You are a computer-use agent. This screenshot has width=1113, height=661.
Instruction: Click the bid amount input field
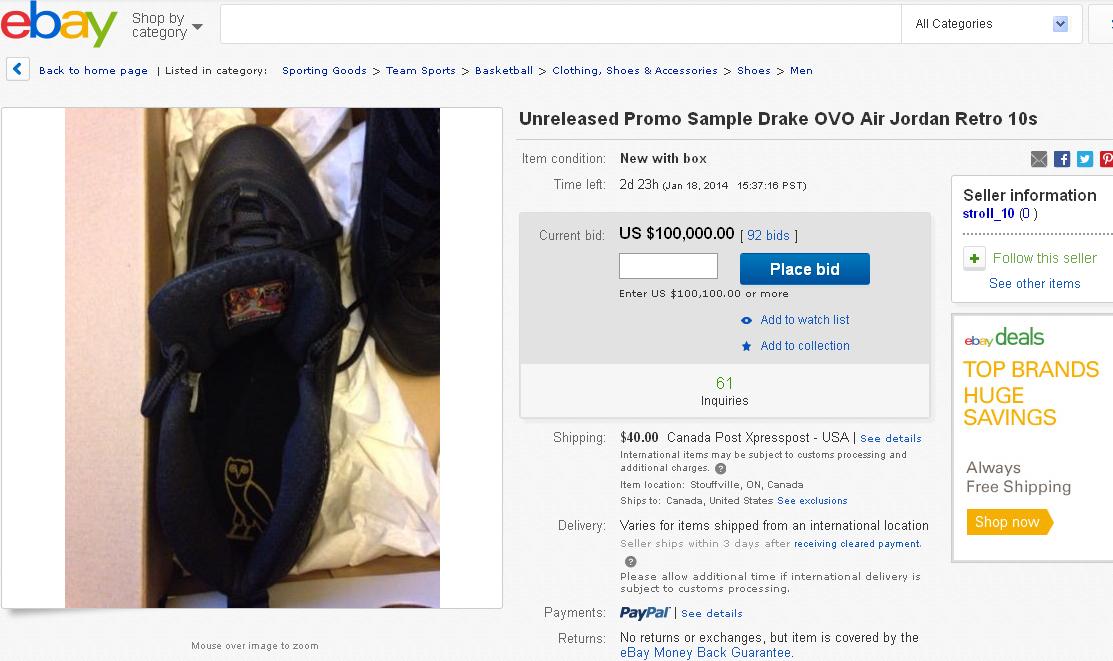point(668,266)
